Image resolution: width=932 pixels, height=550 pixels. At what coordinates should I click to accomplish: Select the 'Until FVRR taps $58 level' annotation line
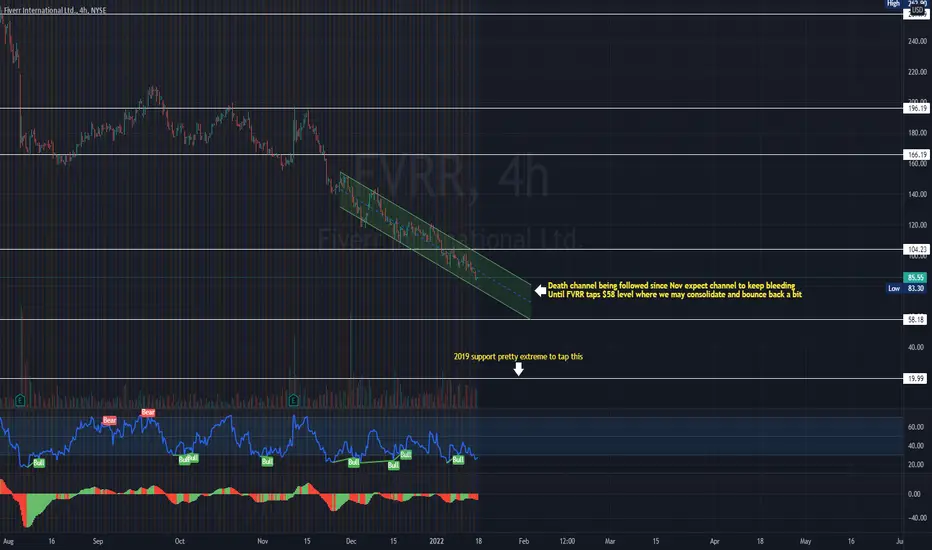675,294
